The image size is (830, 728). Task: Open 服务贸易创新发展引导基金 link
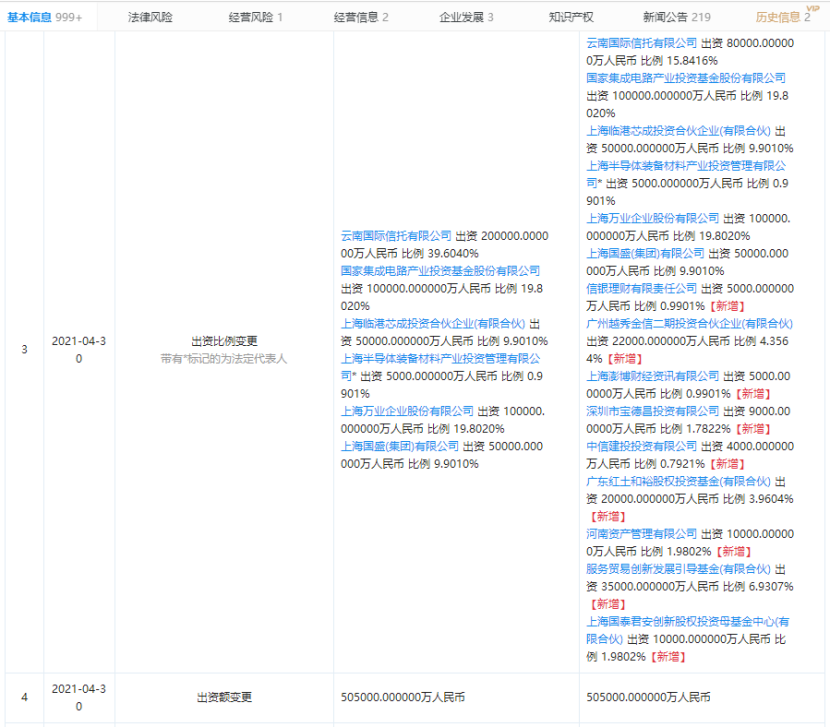pyautogui.click(x=679, y=569)
